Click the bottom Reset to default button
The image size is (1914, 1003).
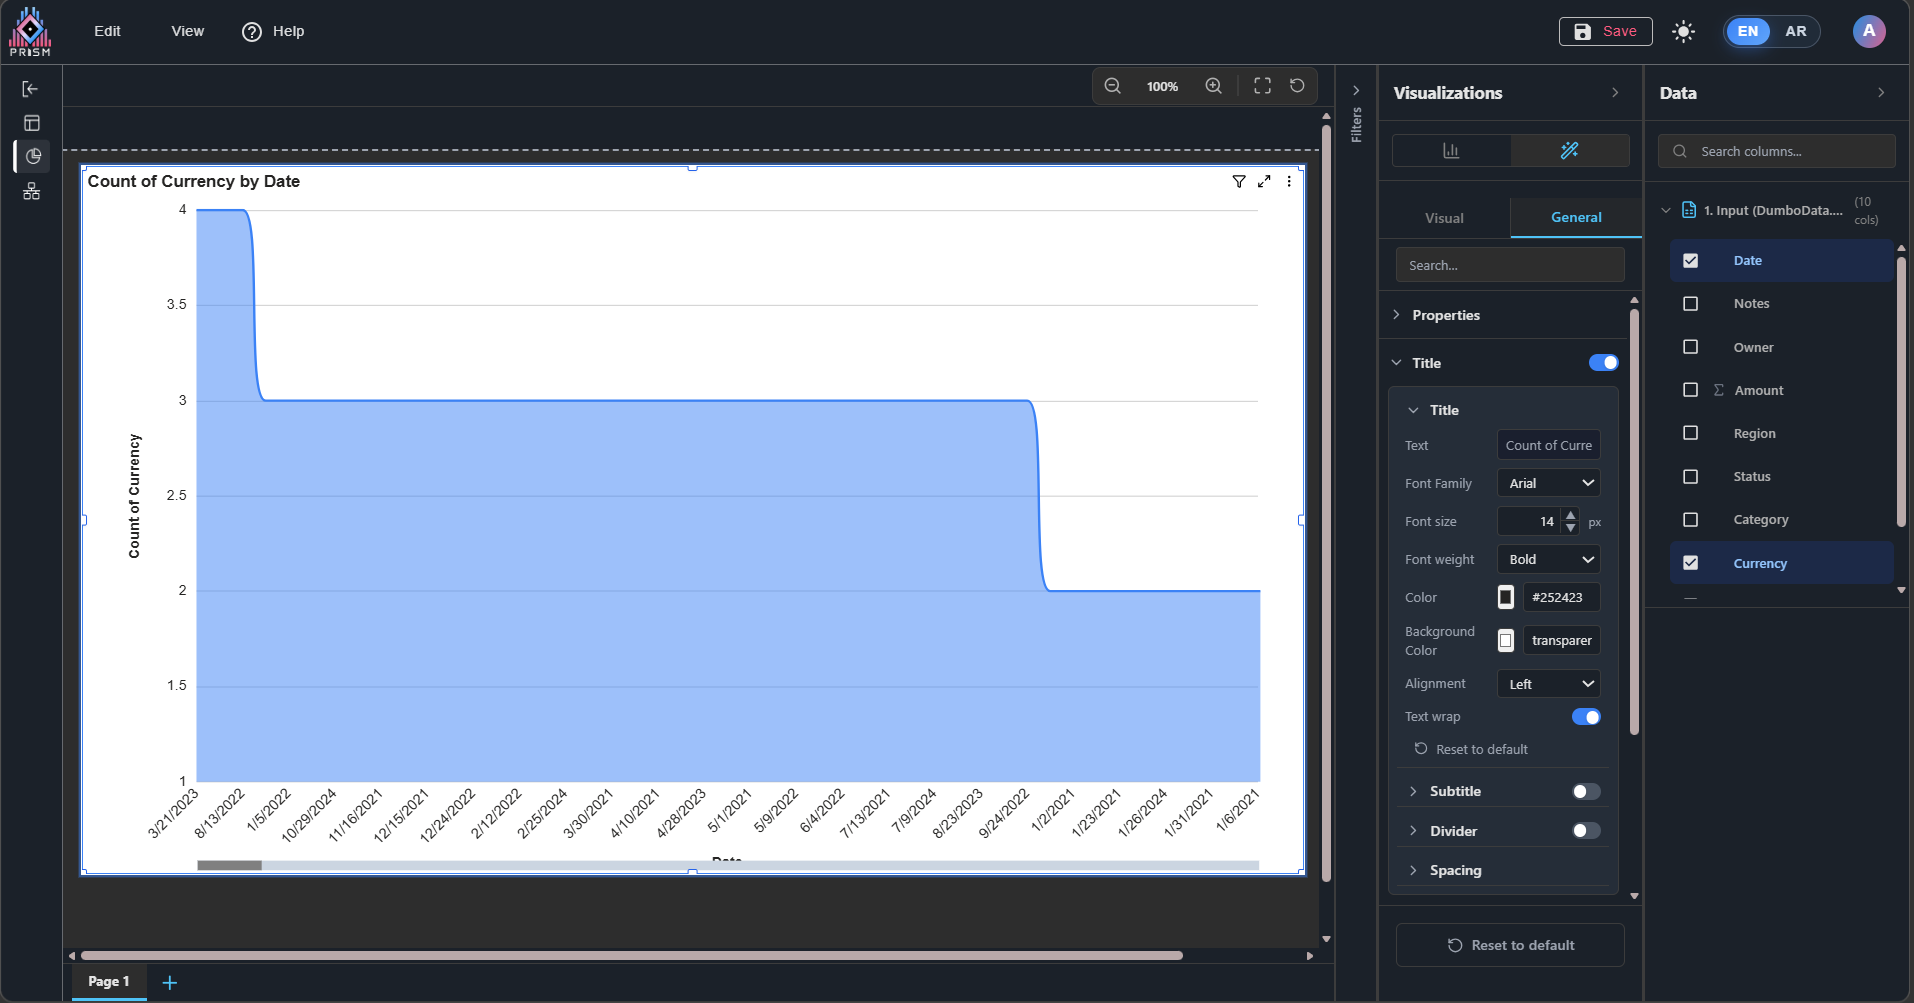click(x=1510, y=945)
